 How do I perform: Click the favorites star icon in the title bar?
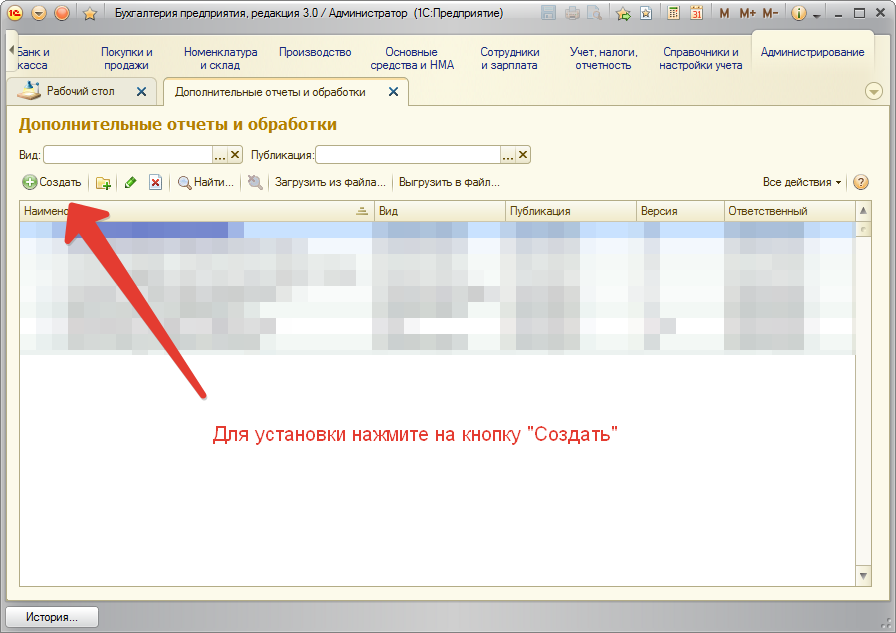[89, 14]
